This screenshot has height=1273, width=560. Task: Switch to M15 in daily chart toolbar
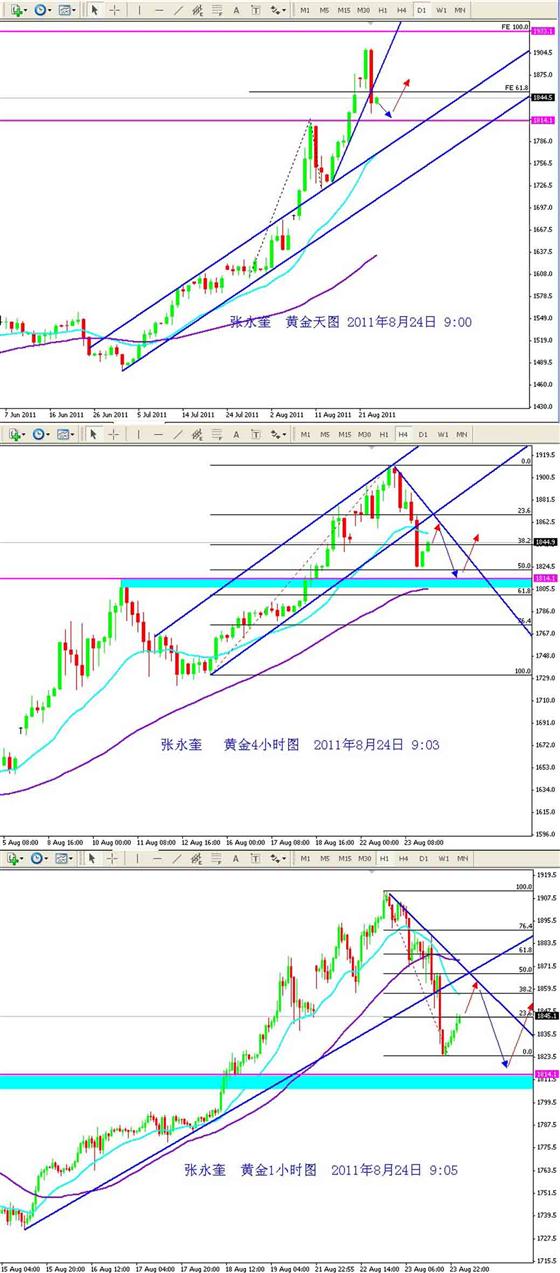click(344, 9)
